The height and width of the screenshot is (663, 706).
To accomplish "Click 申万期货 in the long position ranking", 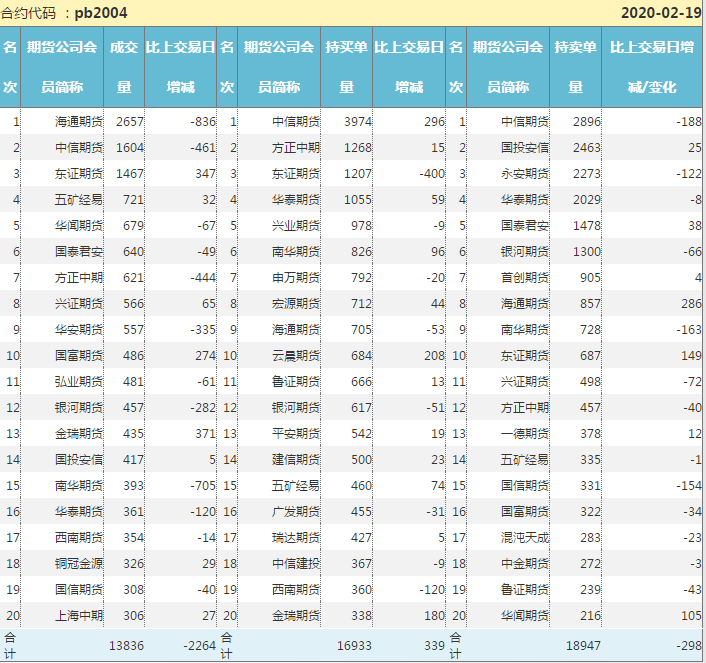I will tap(296, 278).
